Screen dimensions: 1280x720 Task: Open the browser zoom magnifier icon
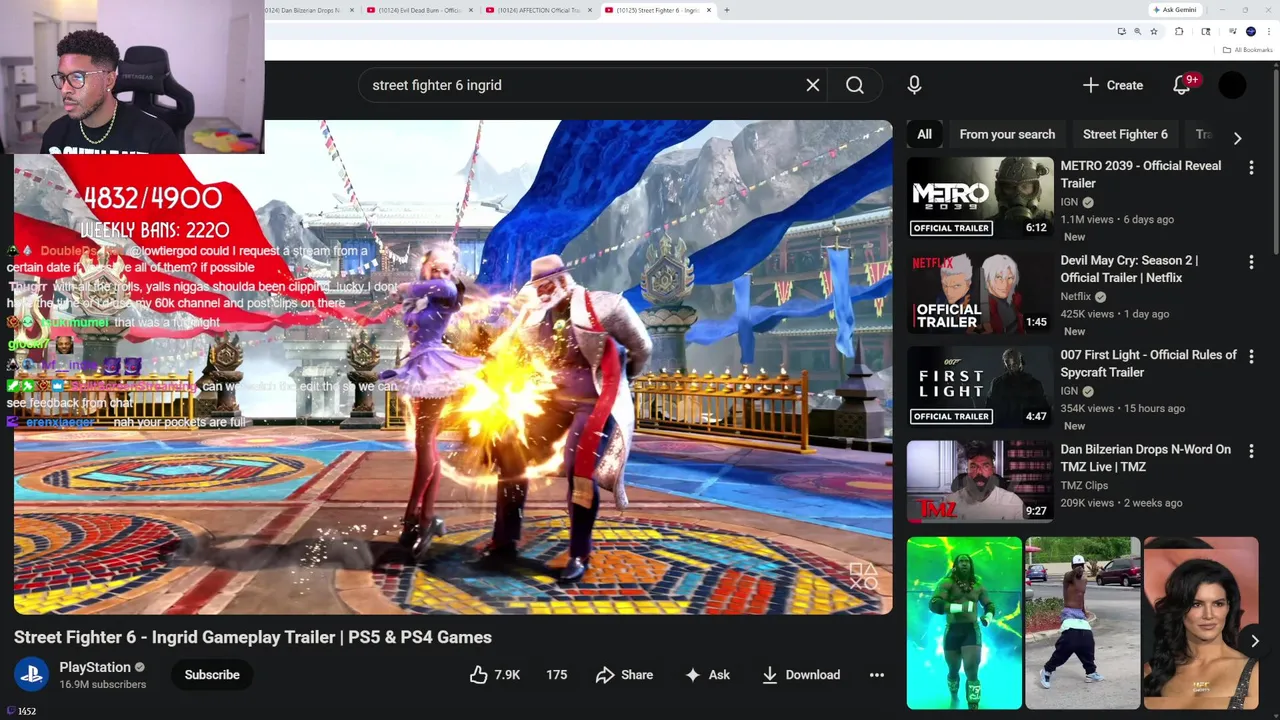click(1137, 31)
